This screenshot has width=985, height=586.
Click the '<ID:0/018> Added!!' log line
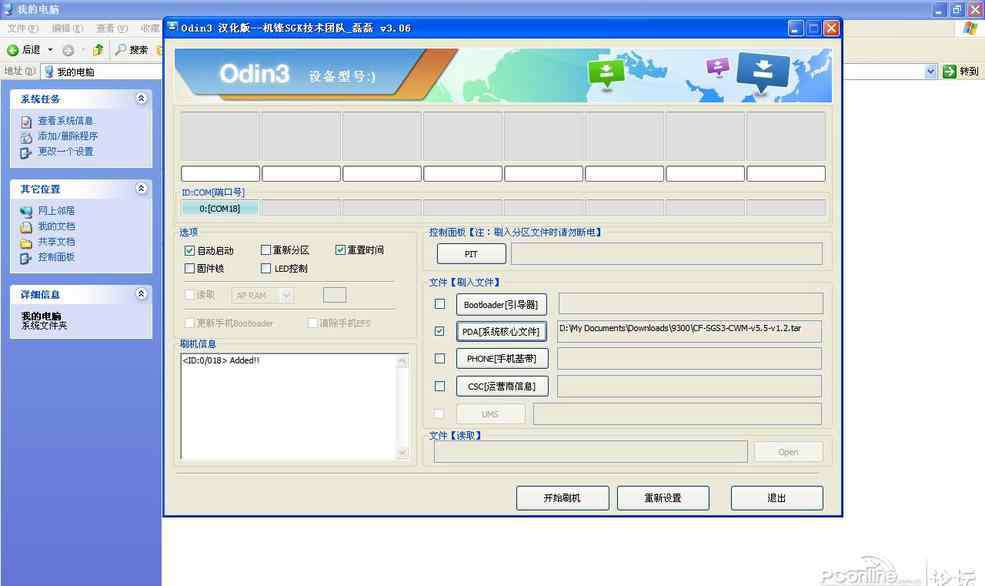coord(221,361)
